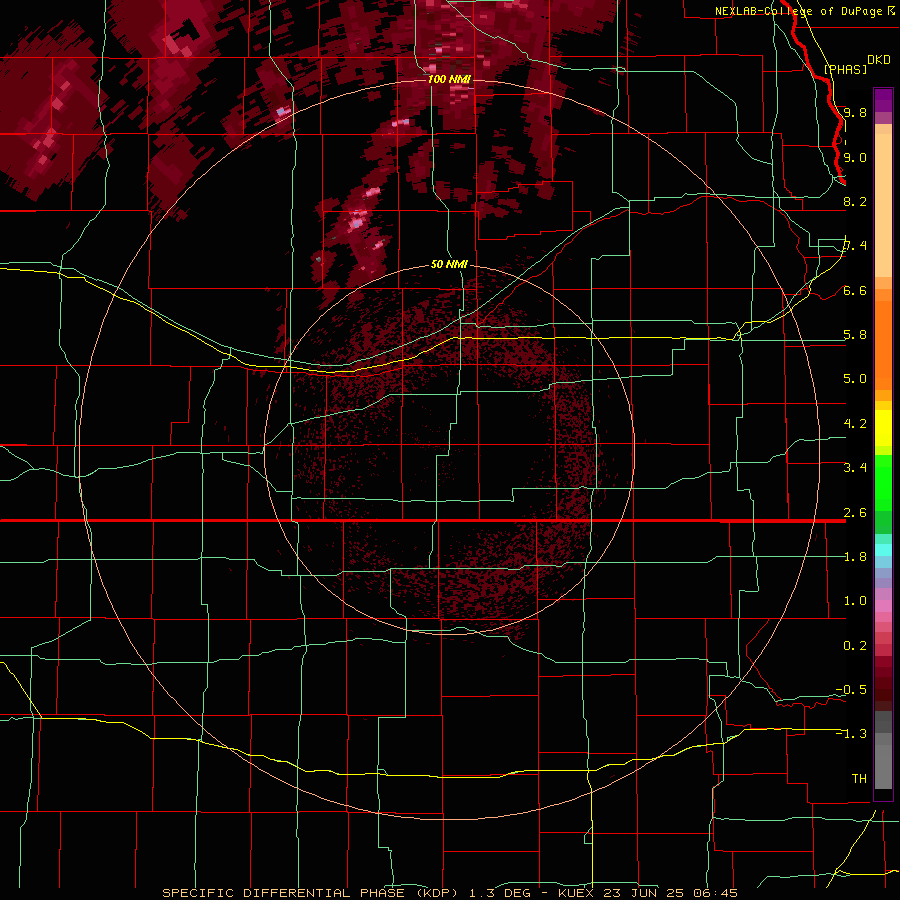Pick the purple top segment of color bar
The width and height of the screenshot is (900, 900).
click(883, 100)
